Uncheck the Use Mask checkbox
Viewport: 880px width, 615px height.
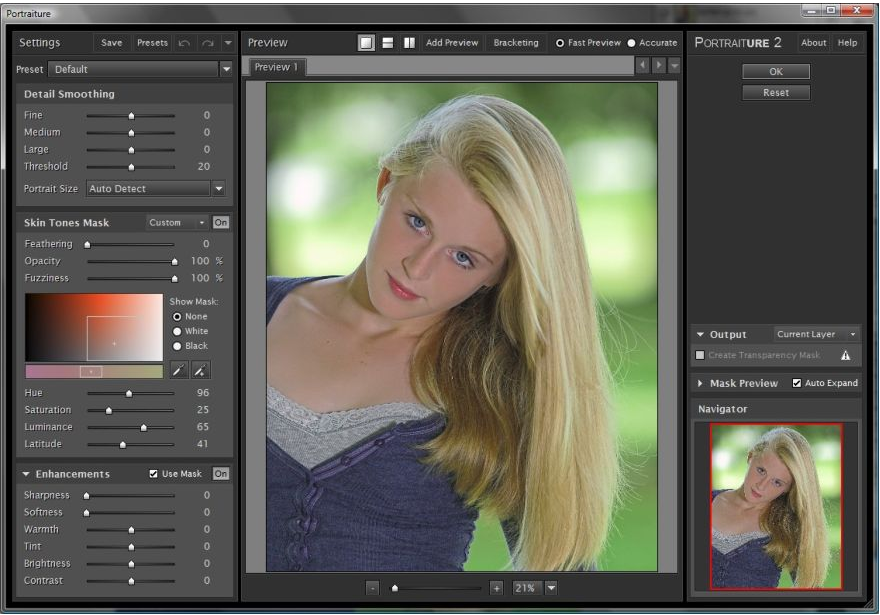point(153,474)
